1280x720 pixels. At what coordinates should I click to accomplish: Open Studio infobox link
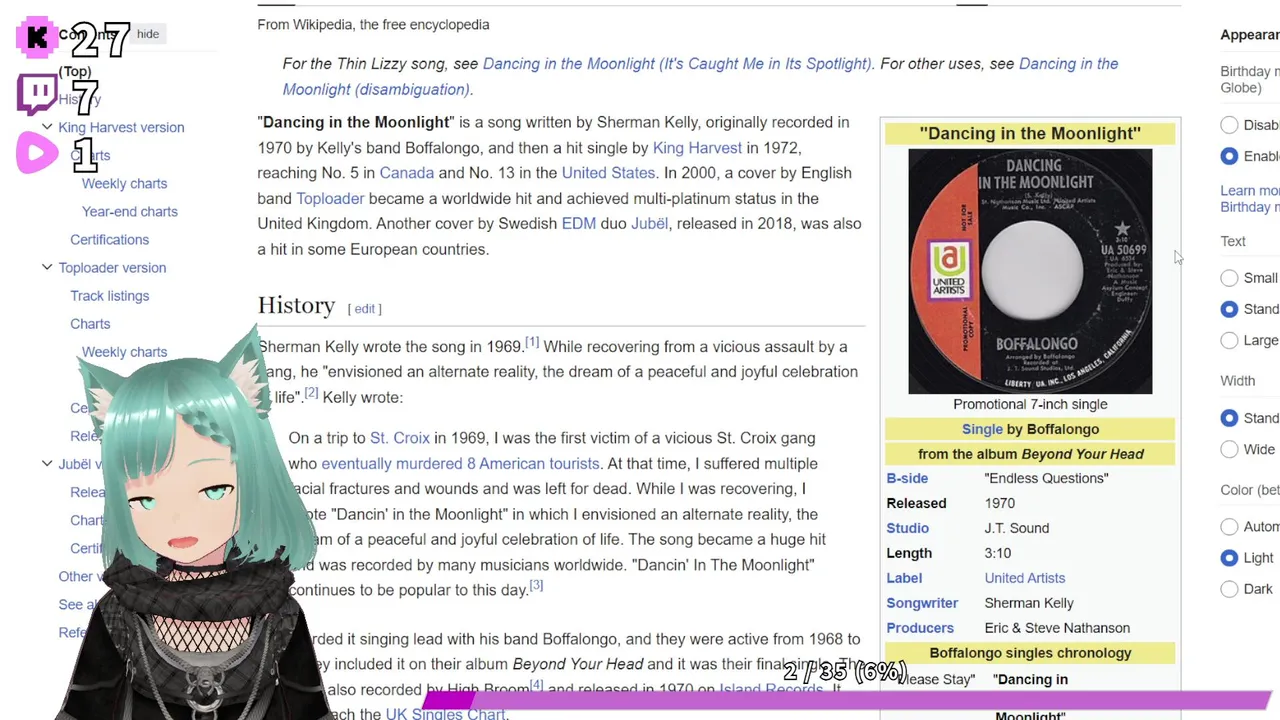point(907,528)
